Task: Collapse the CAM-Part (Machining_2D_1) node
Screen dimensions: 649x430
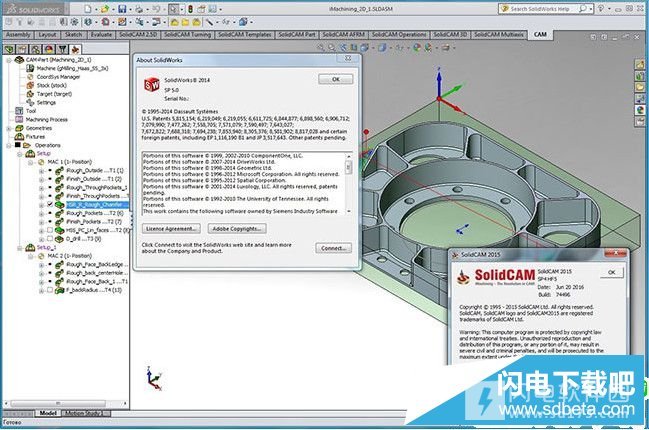Action: point(9,60)
